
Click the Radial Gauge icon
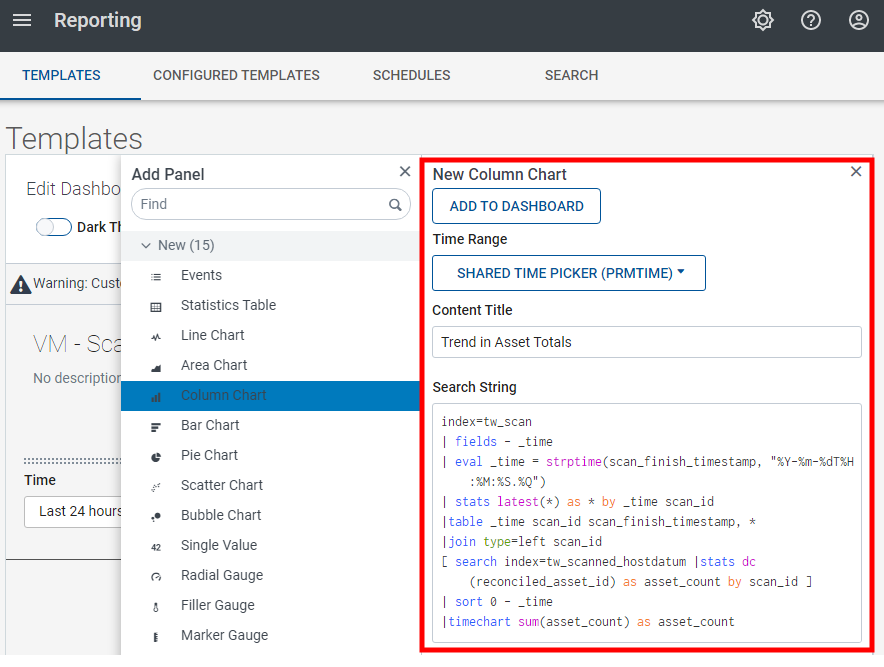(156, 577)
